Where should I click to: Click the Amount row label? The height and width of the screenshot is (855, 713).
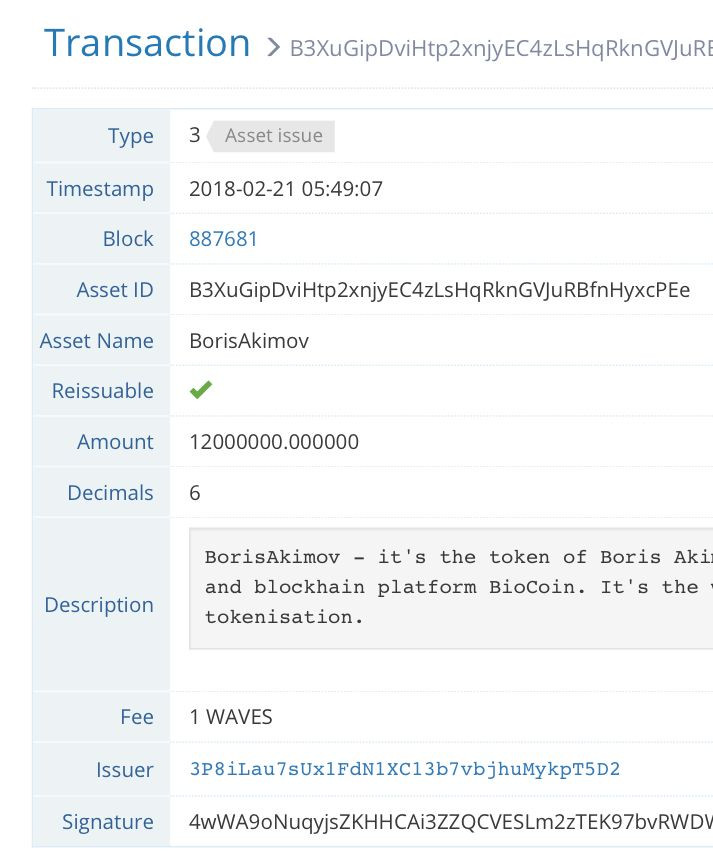pos(115,442)
